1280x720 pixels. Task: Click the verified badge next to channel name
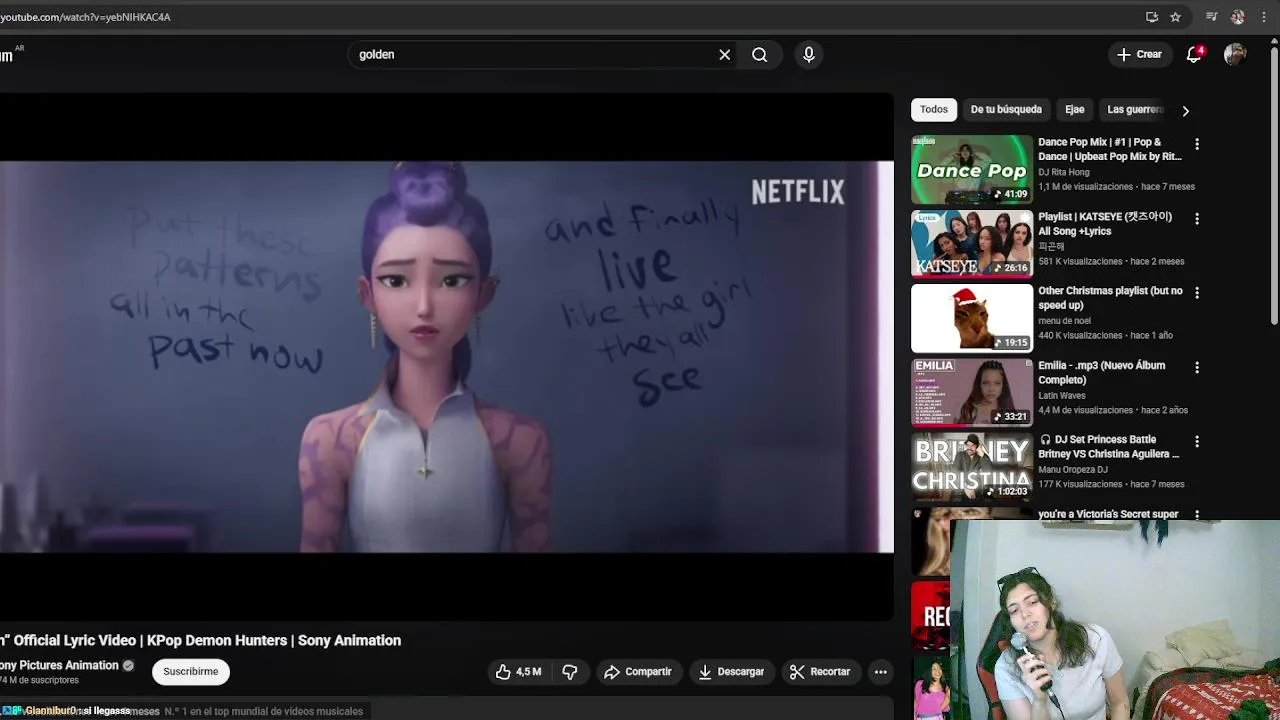coord(128,665)
